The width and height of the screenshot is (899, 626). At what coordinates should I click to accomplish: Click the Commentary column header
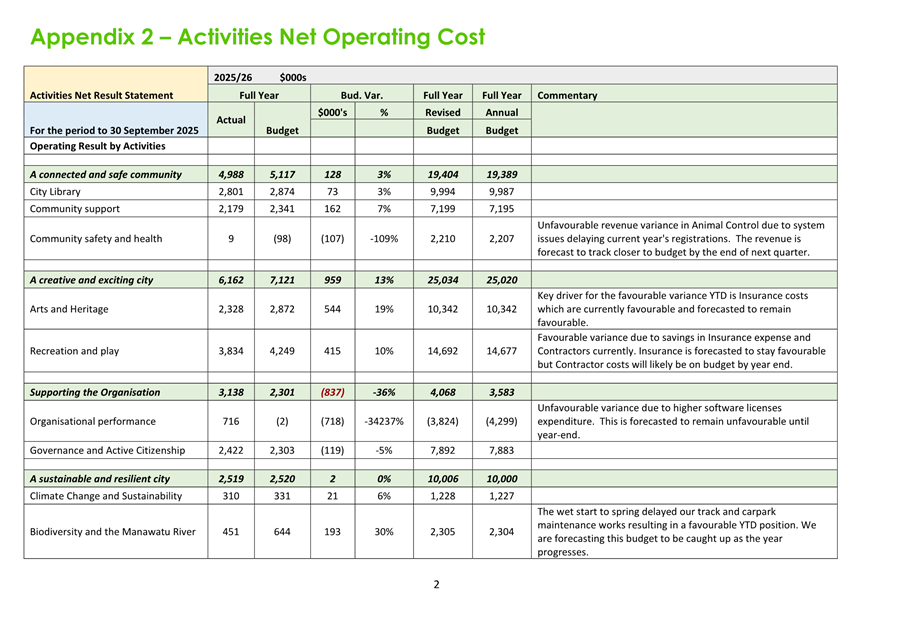pos(567,96)
